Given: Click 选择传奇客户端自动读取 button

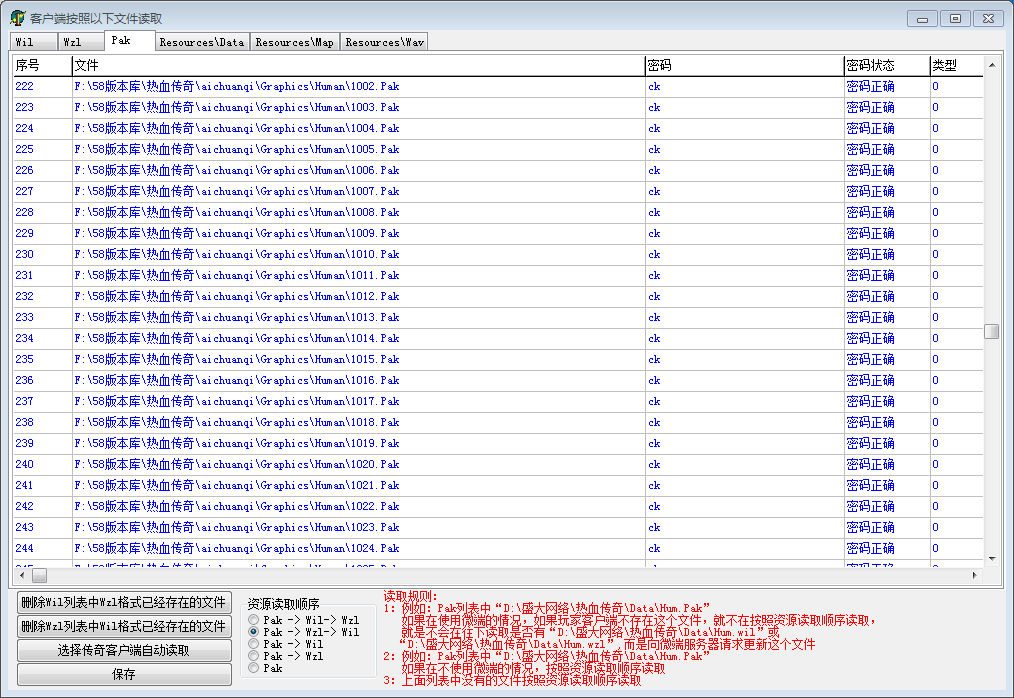Looking at the screenshot, I should click(x=124, y=650).
